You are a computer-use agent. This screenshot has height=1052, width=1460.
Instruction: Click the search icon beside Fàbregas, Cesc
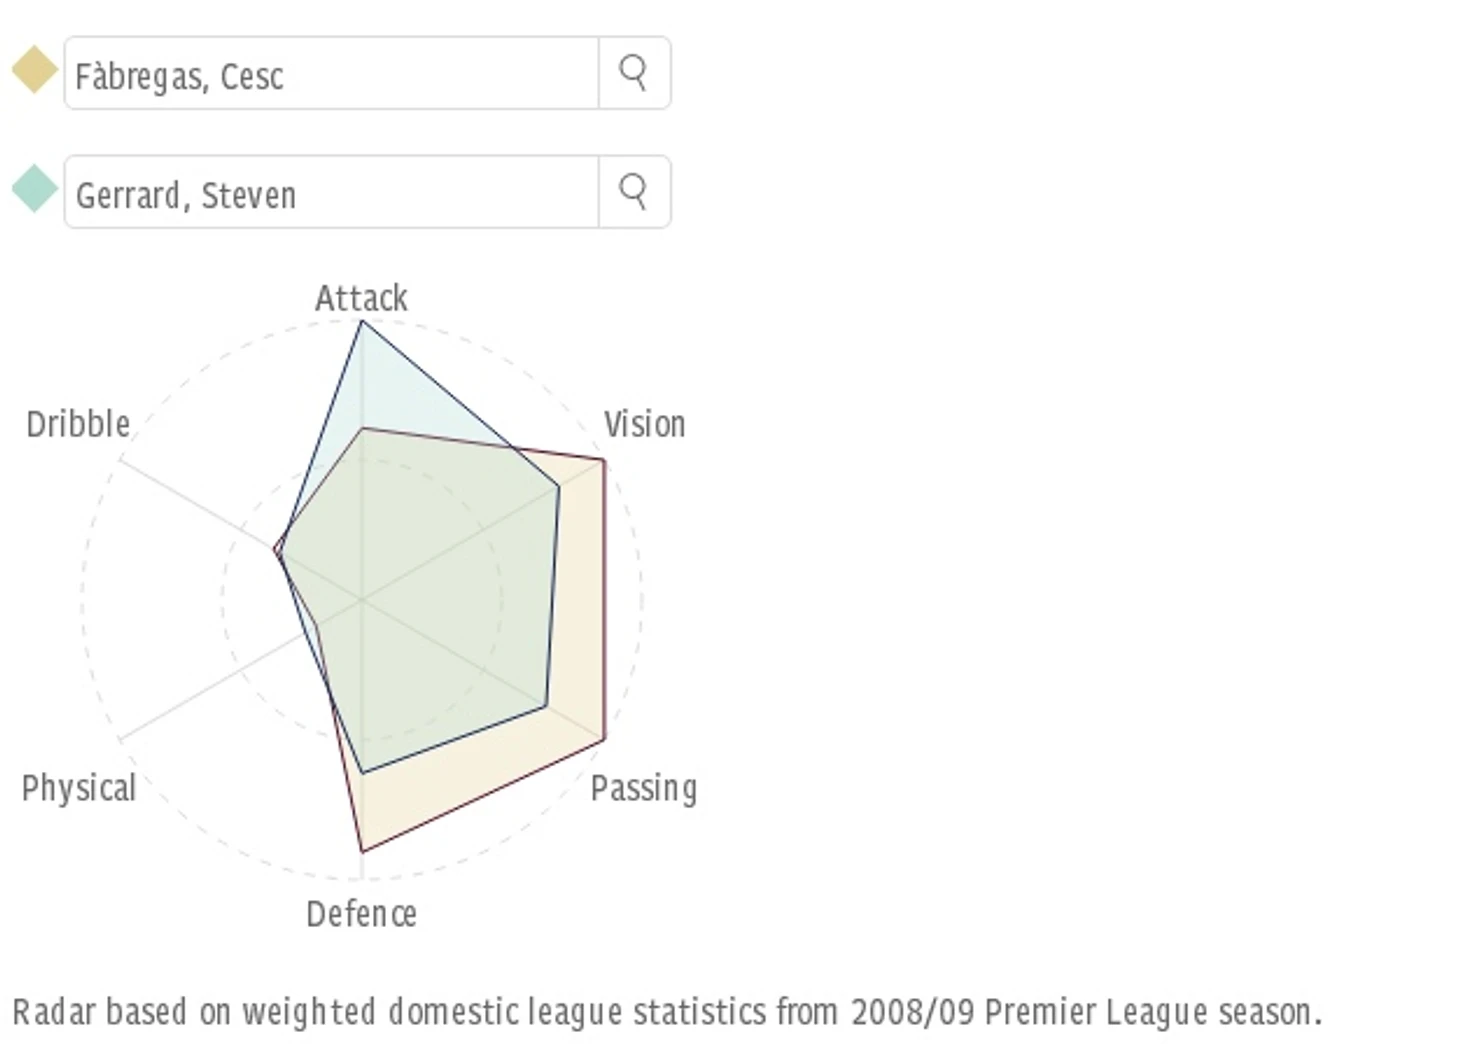pyautogui.click(x=634, y=73)
